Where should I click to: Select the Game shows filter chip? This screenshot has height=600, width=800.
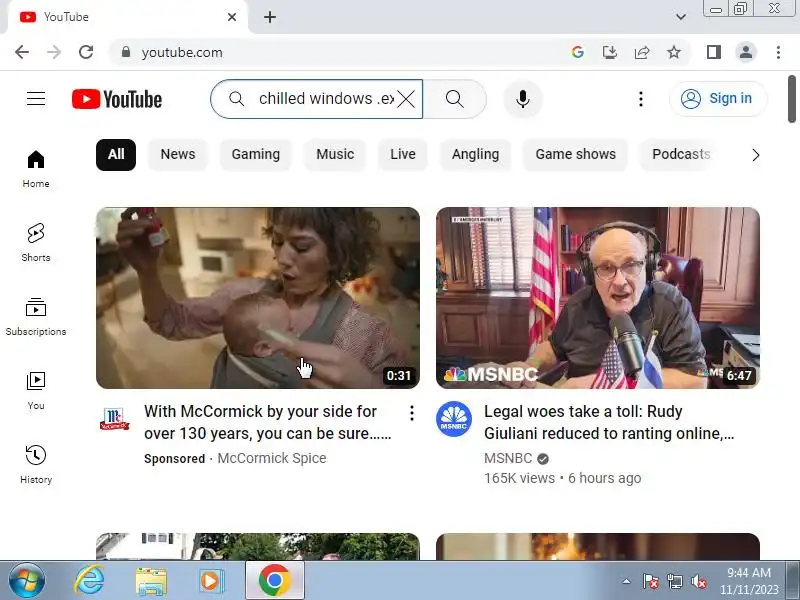[576, 155]
